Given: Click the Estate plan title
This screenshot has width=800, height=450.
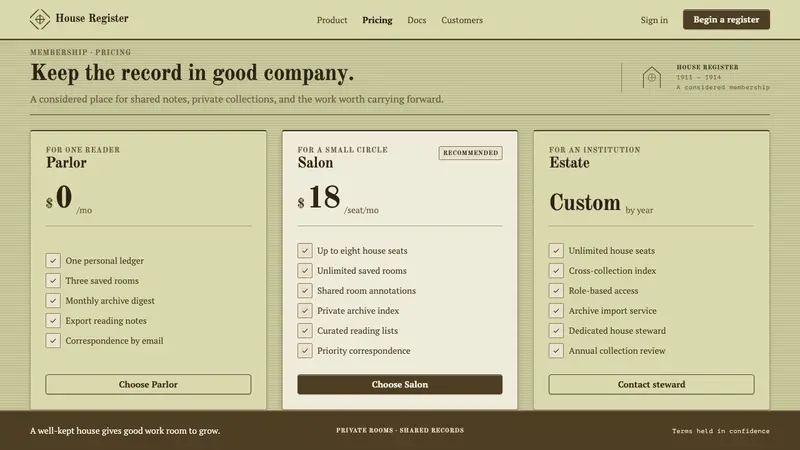Looking at the screenshot, I should click(x=569, y=163).
